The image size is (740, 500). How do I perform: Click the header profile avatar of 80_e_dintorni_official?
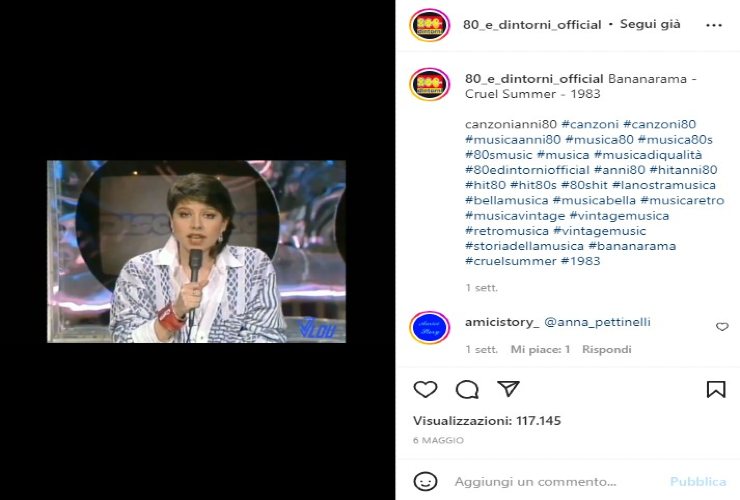(429, 25)
